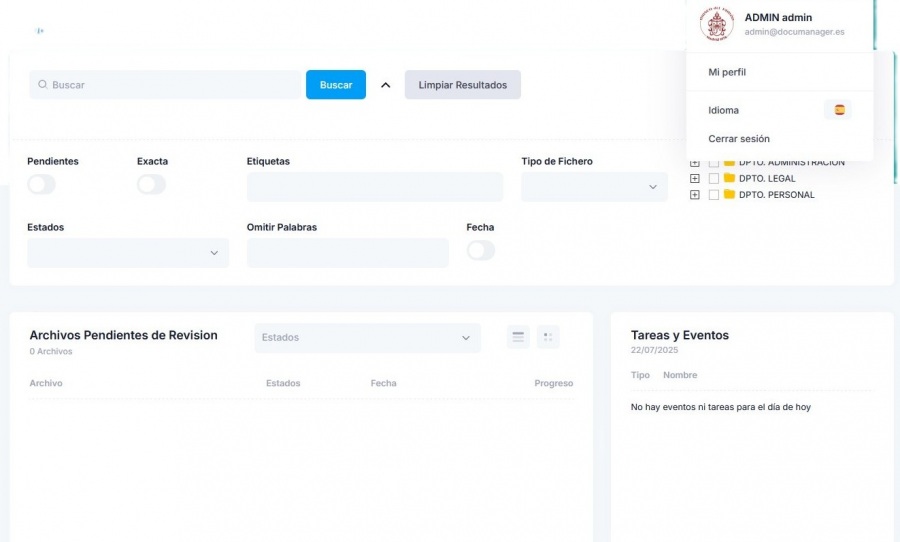Select Cerrar sesión in user menu
The width and height of the screenshot is (900, 542).
tap(739, 139)
